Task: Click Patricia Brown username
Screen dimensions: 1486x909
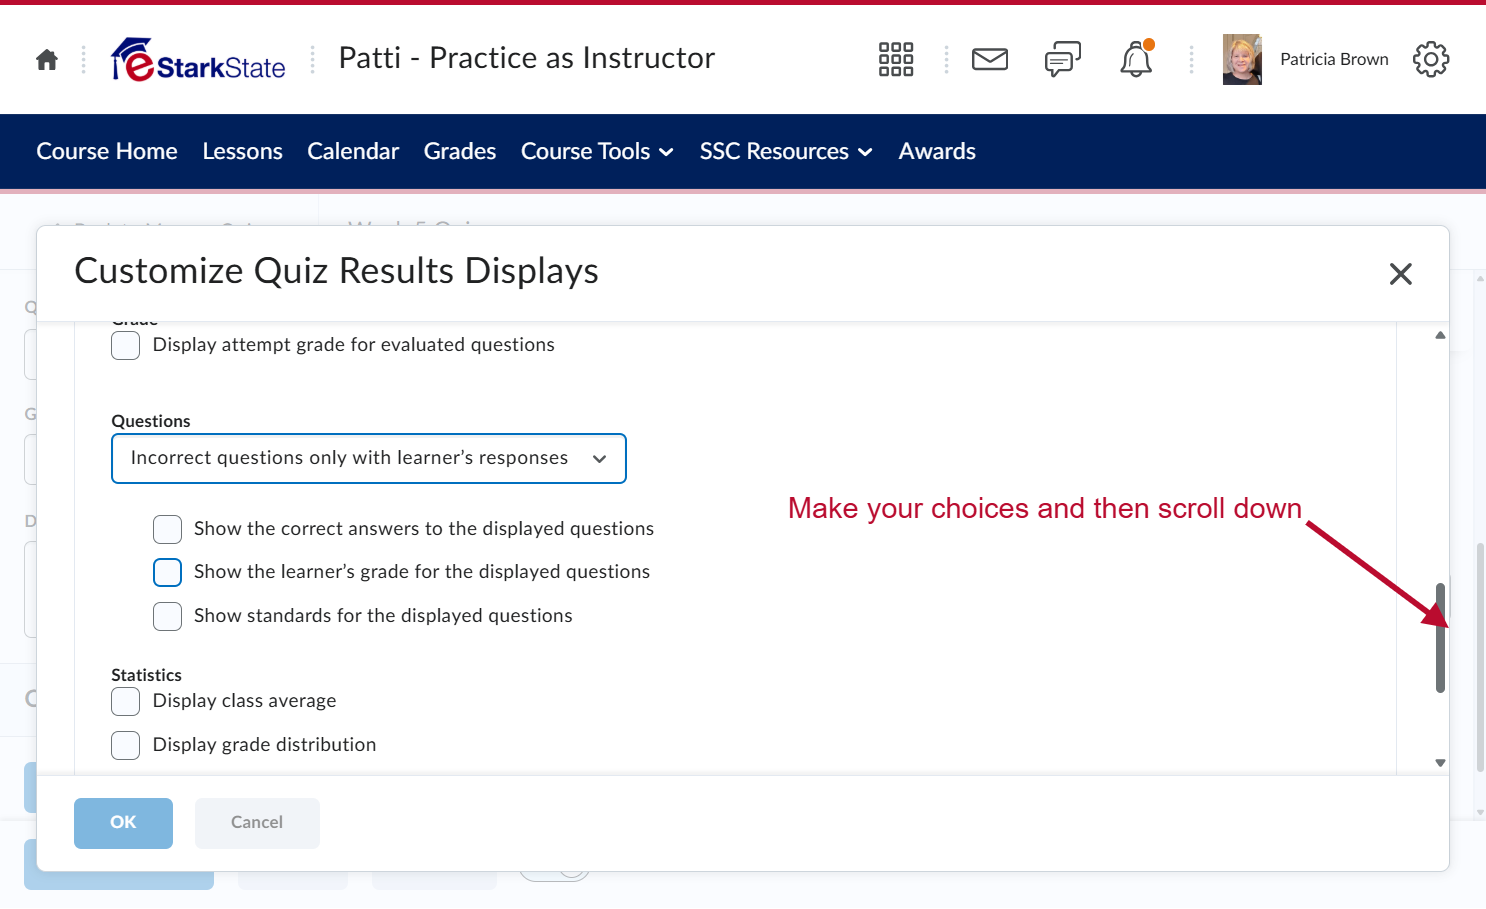Action: tap(1334, 59)
